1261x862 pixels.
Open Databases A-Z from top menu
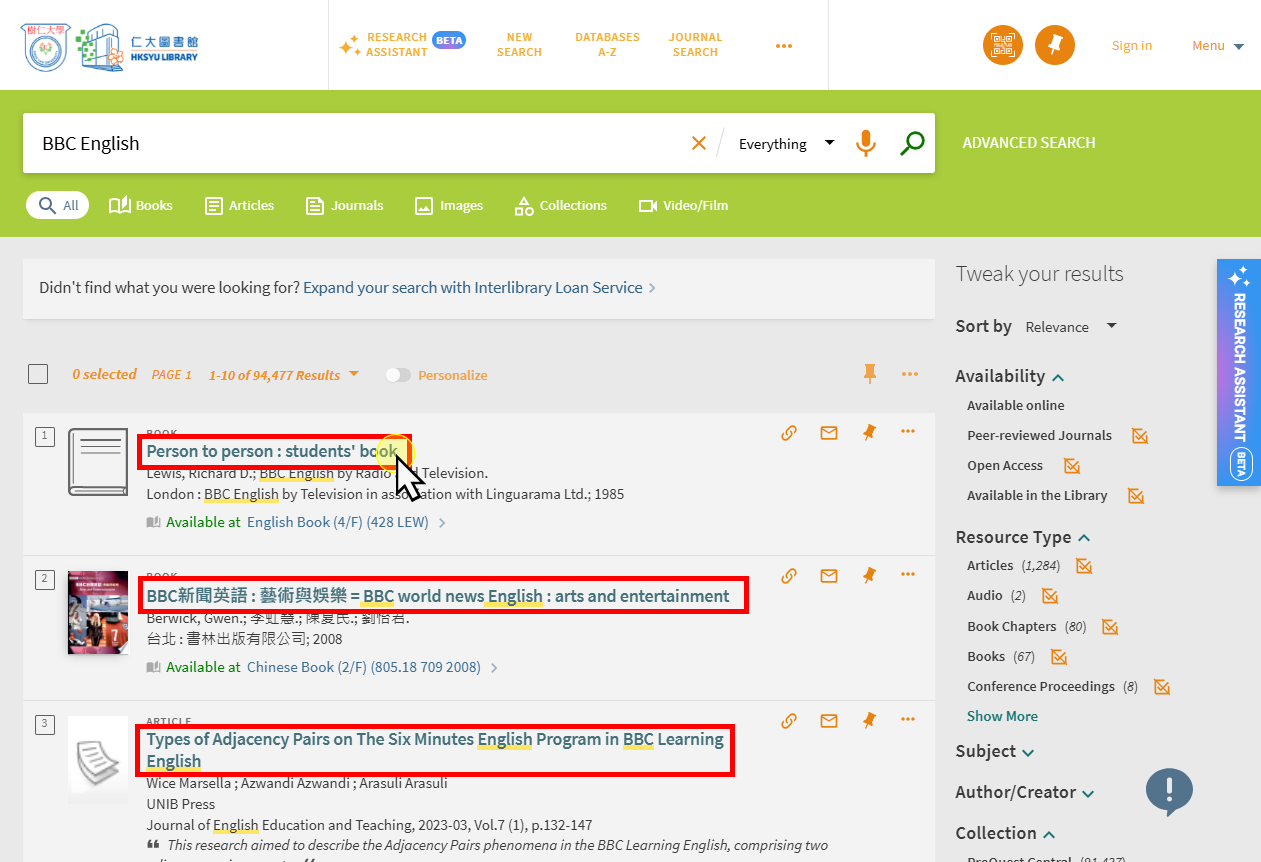tap(607, 45)
